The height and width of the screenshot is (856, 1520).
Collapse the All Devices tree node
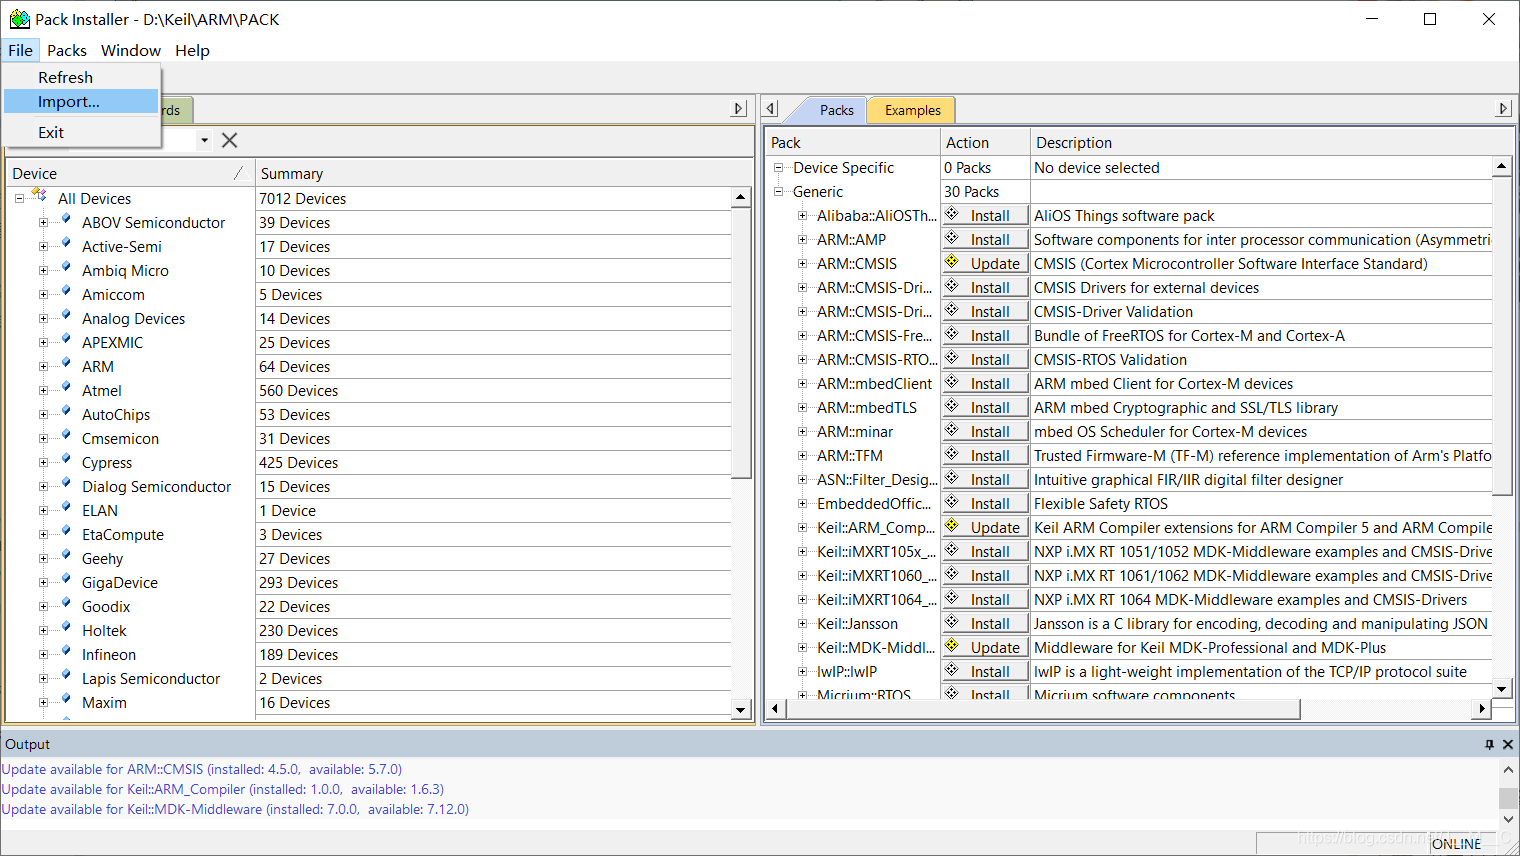tap(19, 199)
